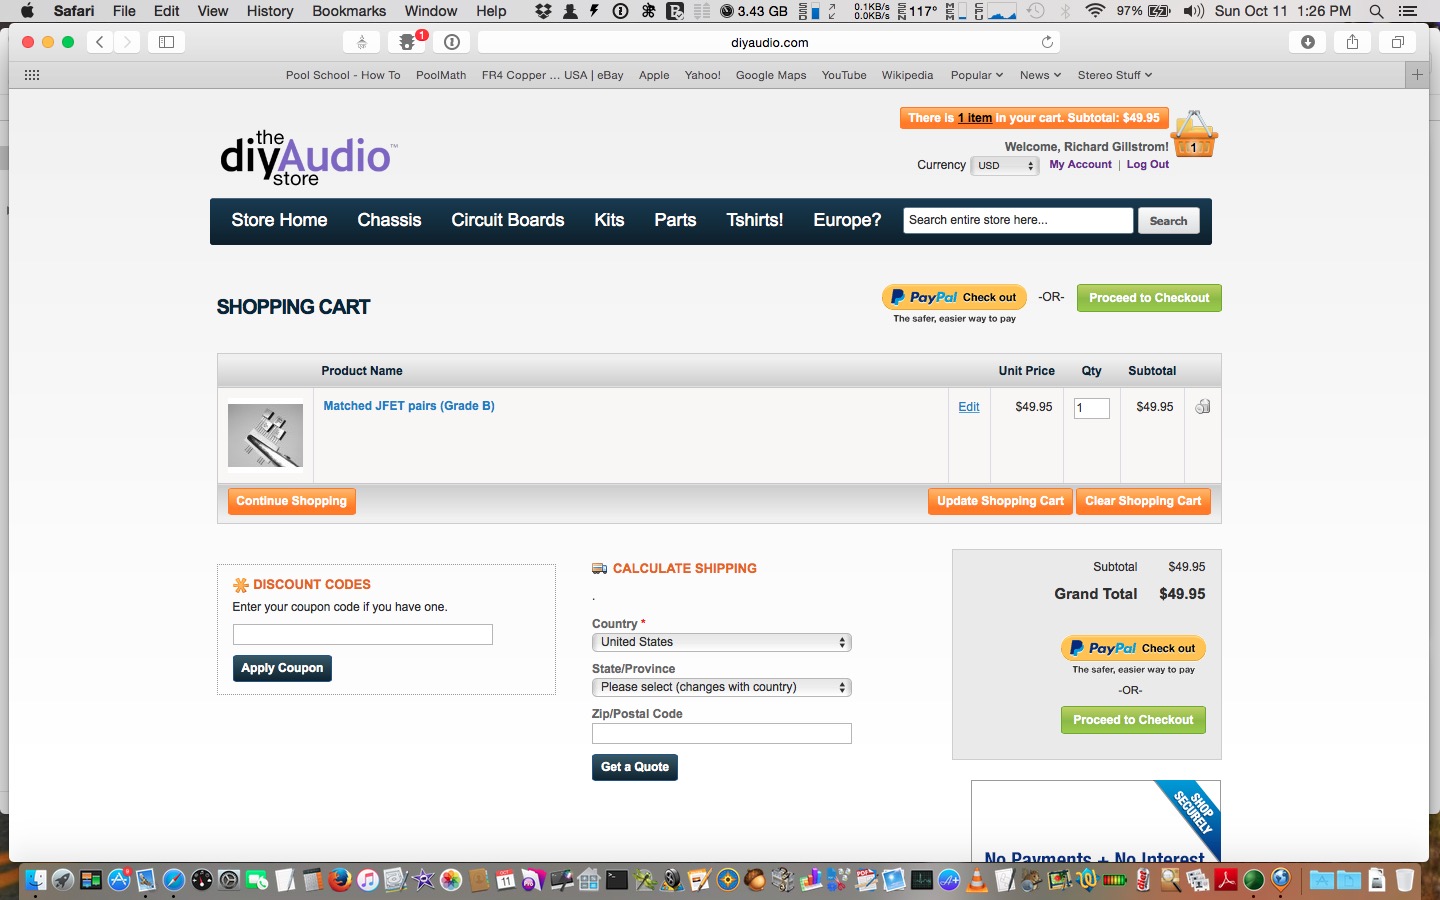This screenshot has width=1440, height=900.
Task: Open the Calendar dock icon
Action: [506, 880]
